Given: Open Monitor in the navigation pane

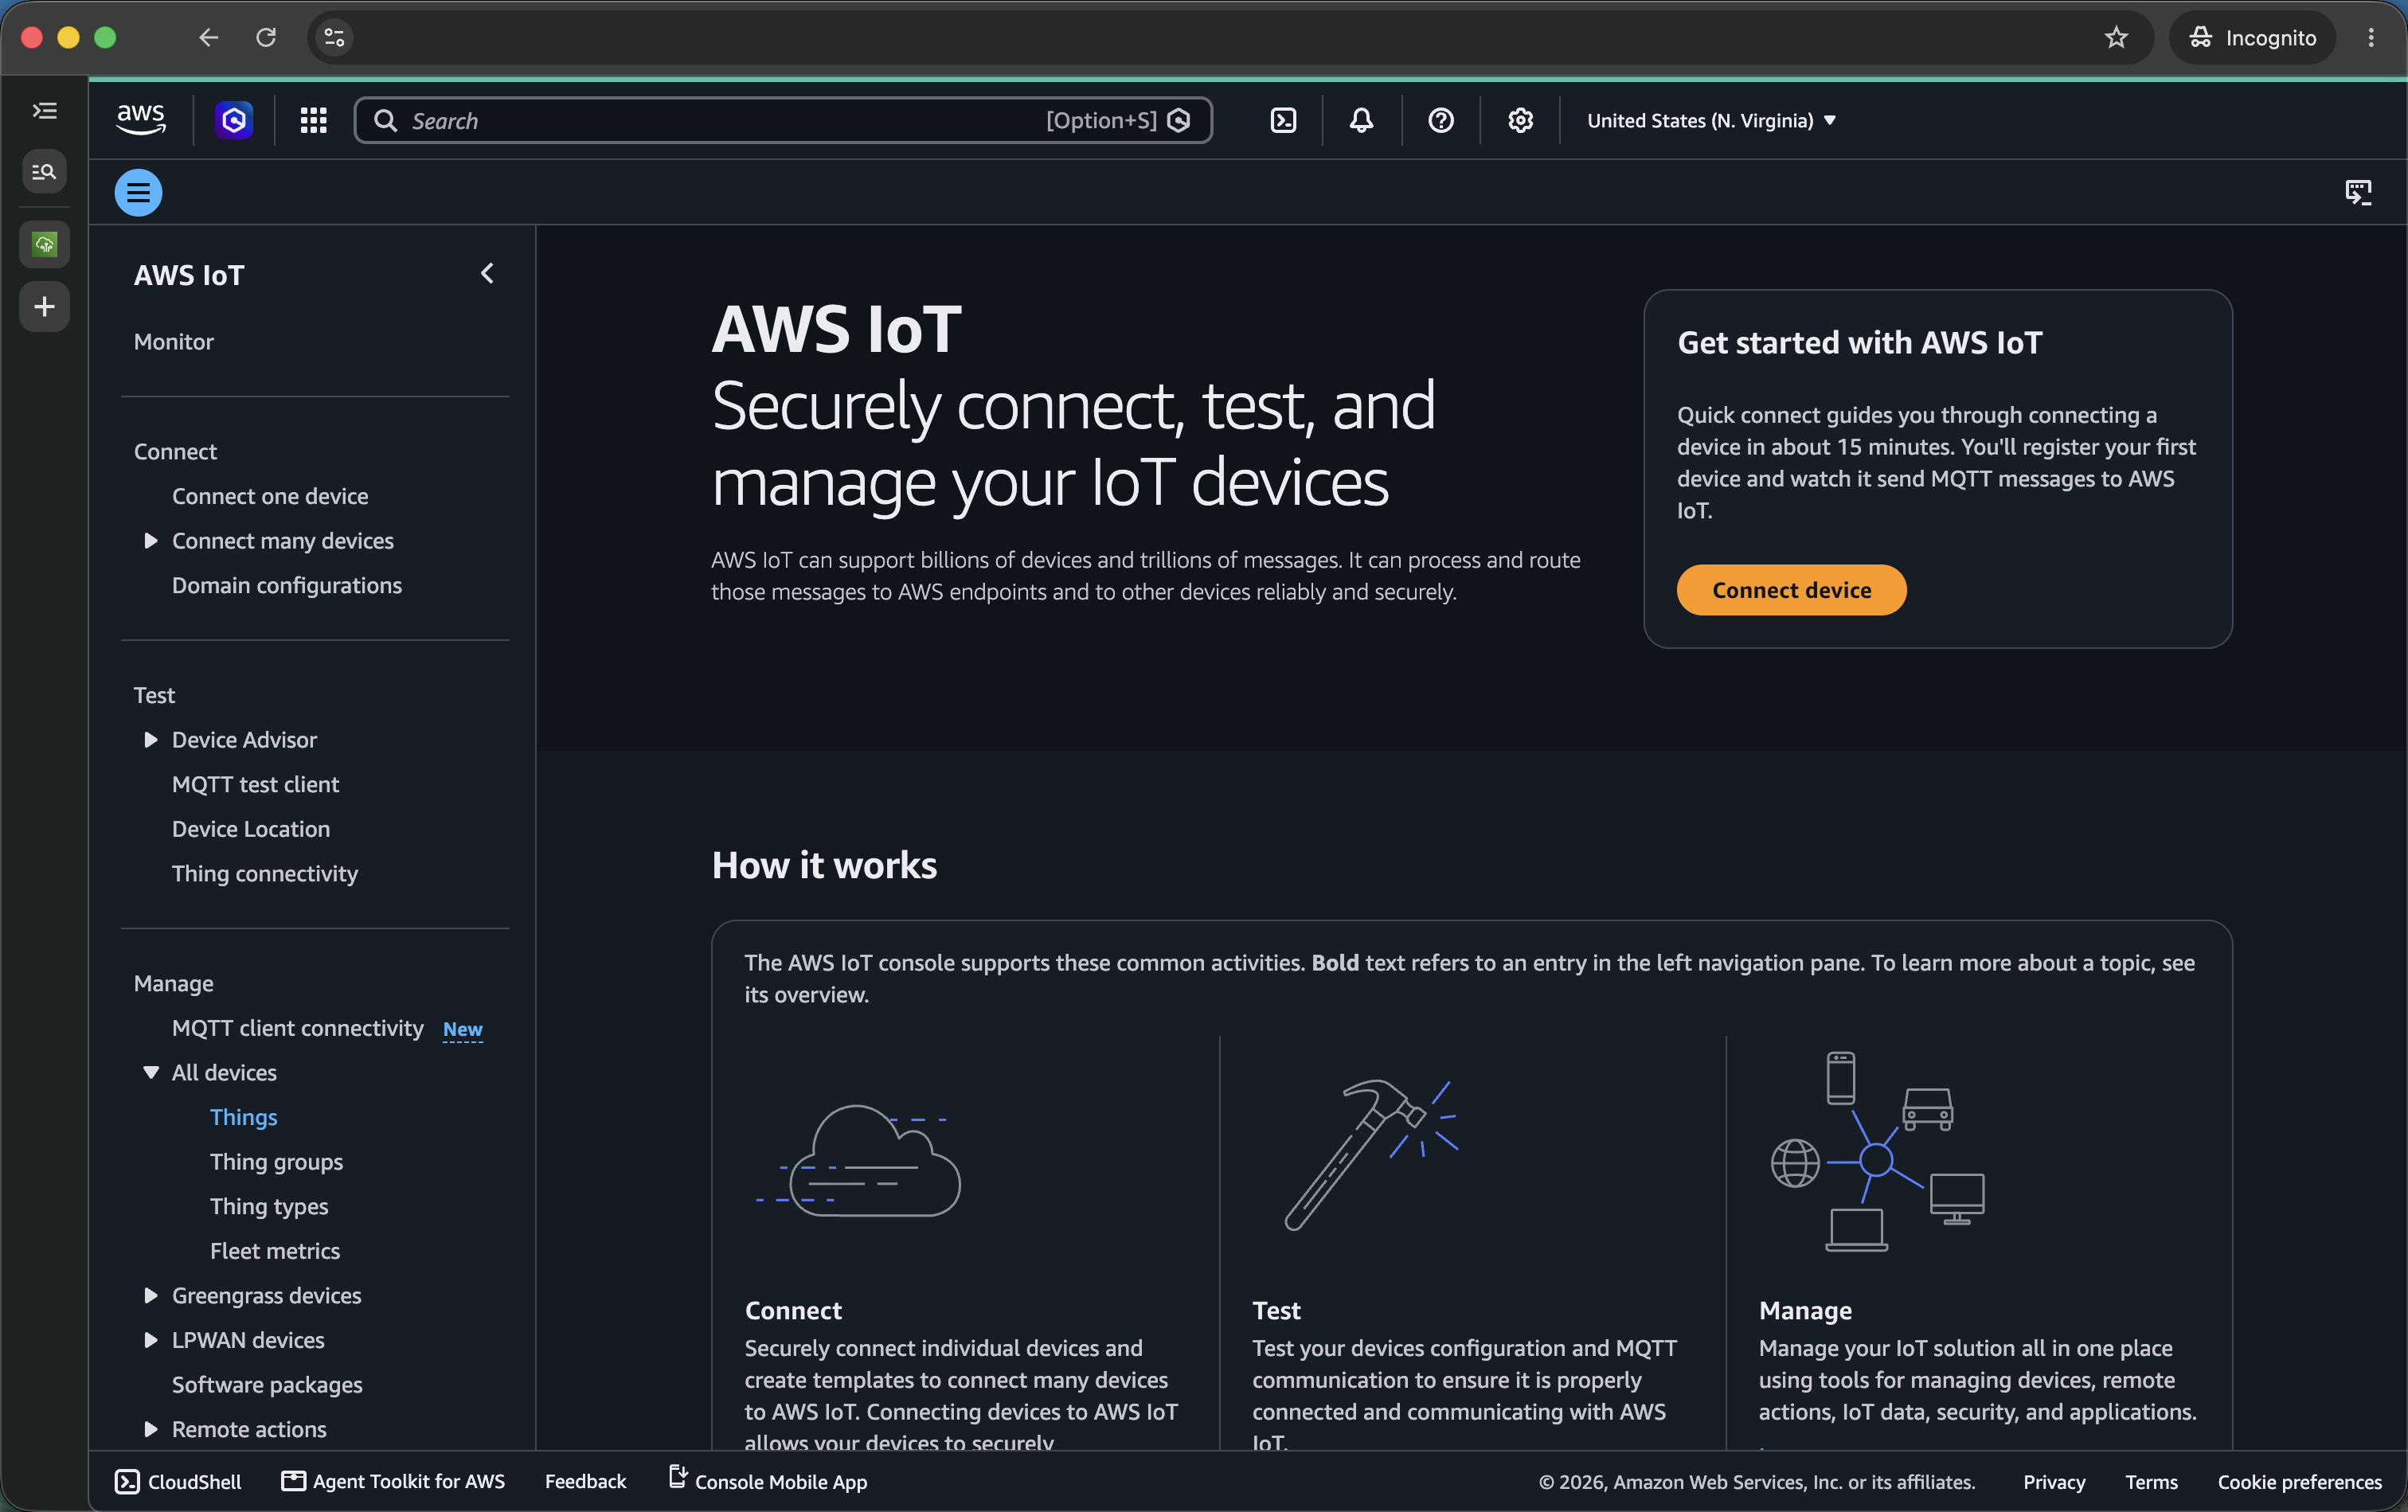Looking at the screenshot, I should (174, 342).
